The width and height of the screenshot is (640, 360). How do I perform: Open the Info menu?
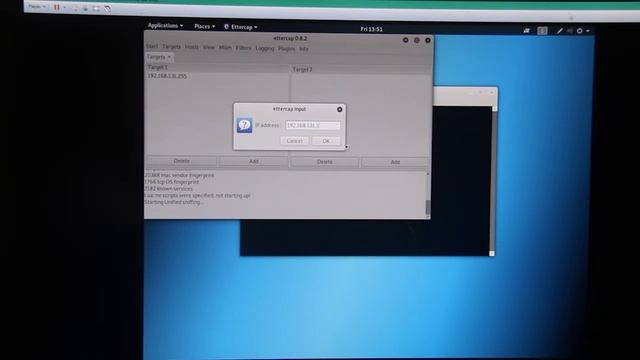[303, 49]
